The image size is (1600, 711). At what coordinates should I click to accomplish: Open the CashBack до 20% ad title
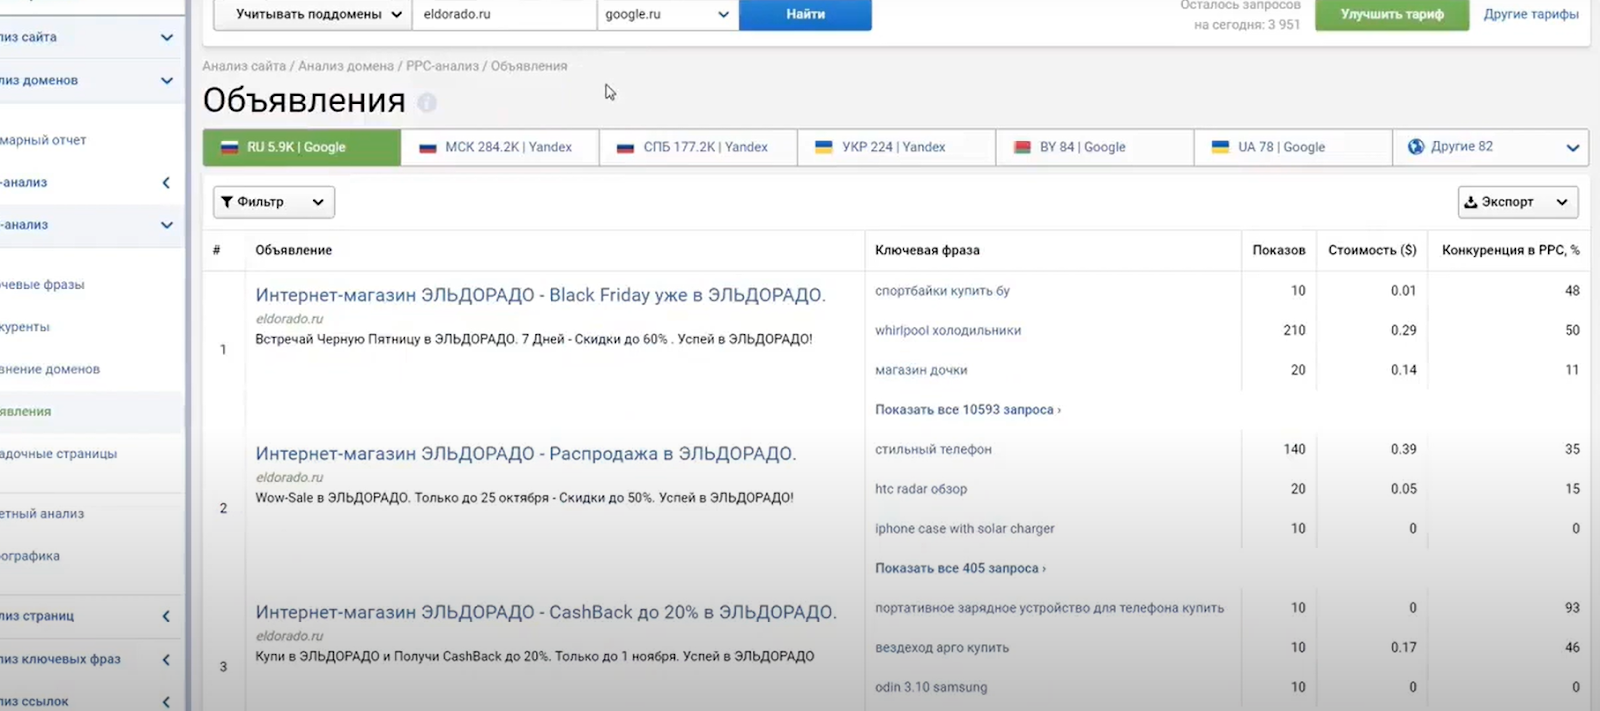tap(546, 612)
